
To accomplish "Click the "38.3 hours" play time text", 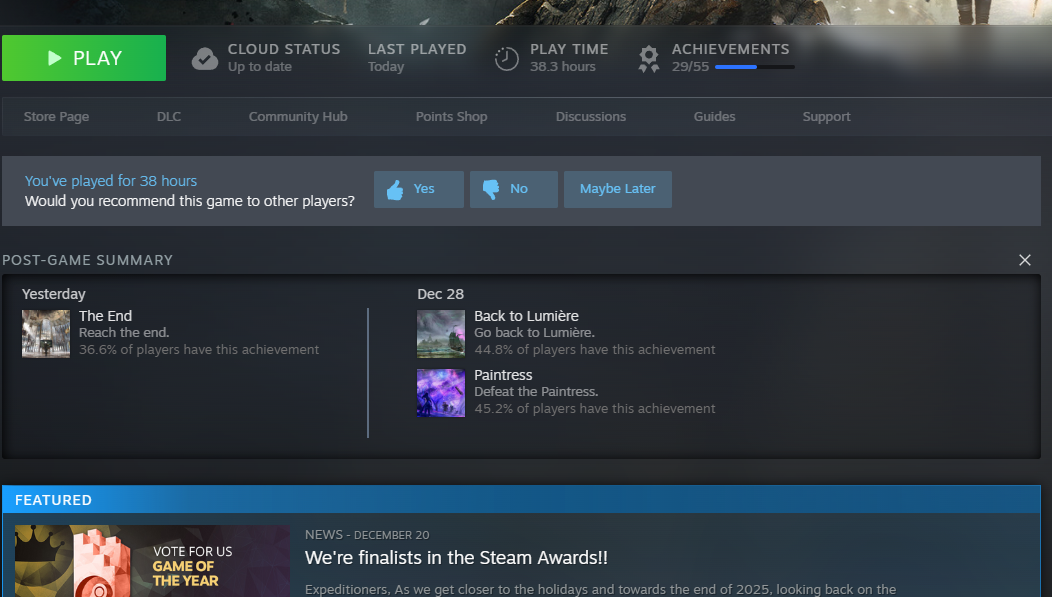I will [x=562, y=67].
